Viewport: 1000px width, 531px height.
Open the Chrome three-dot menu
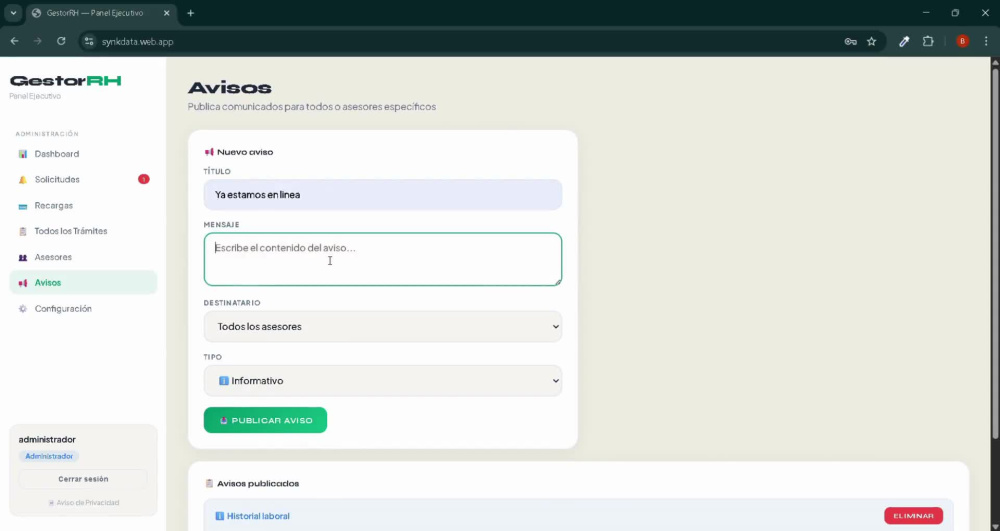coord(986,41)
